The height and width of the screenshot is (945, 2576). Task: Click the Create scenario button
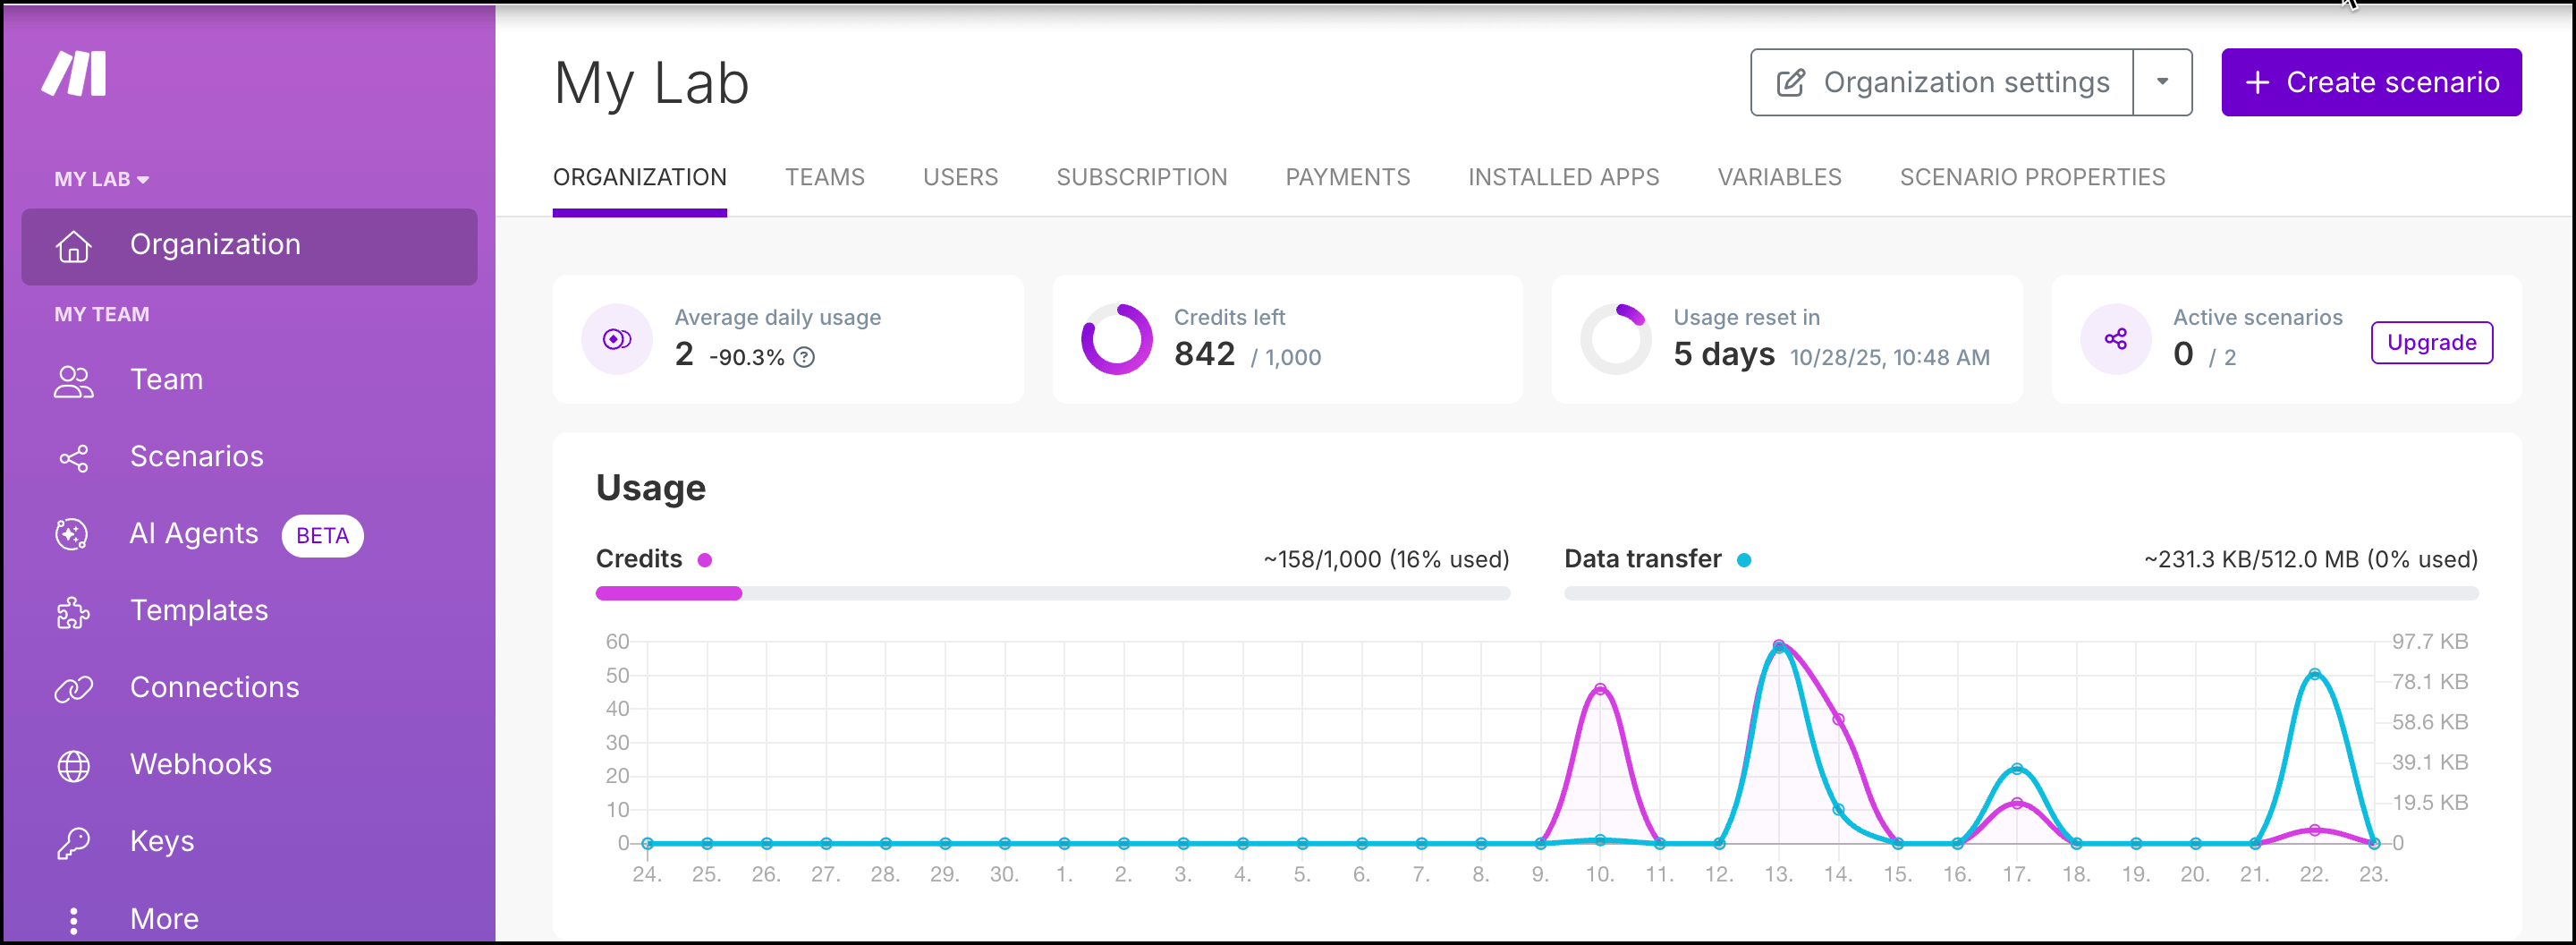2371,82
